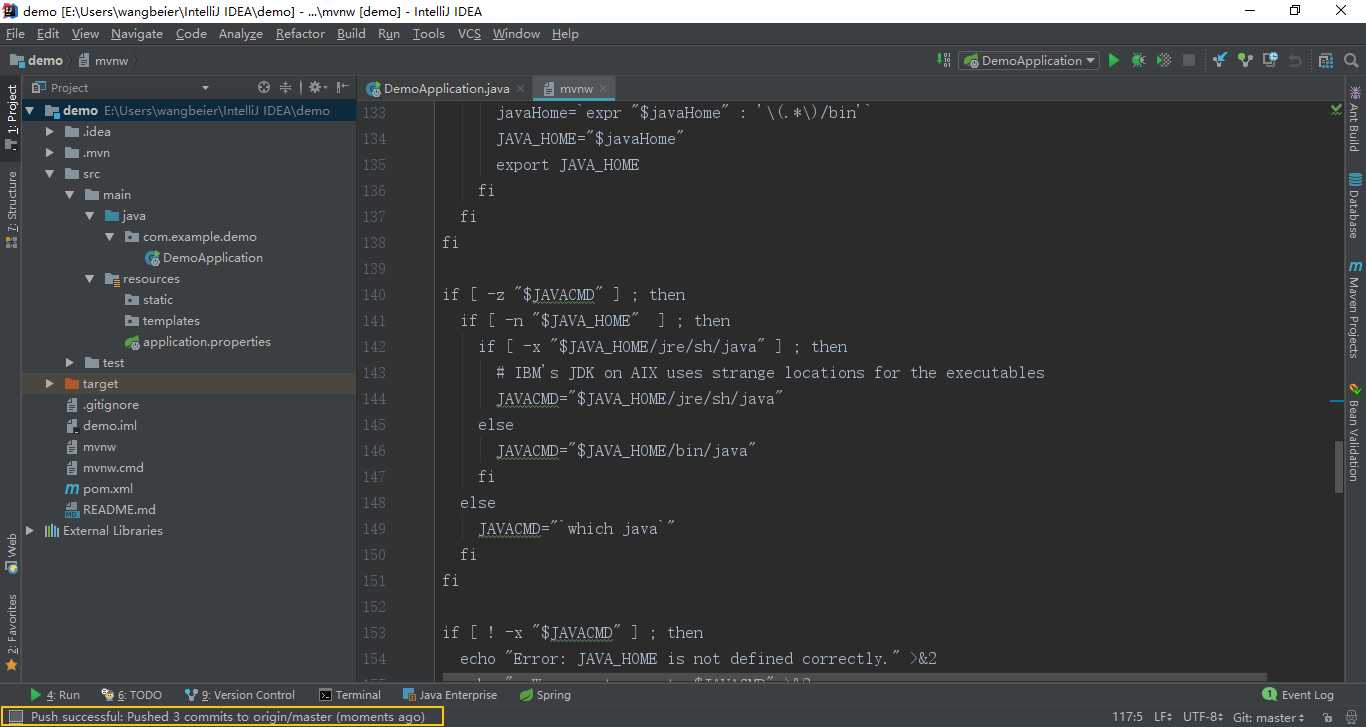Close the mvnw editor tab

(605, 88)
